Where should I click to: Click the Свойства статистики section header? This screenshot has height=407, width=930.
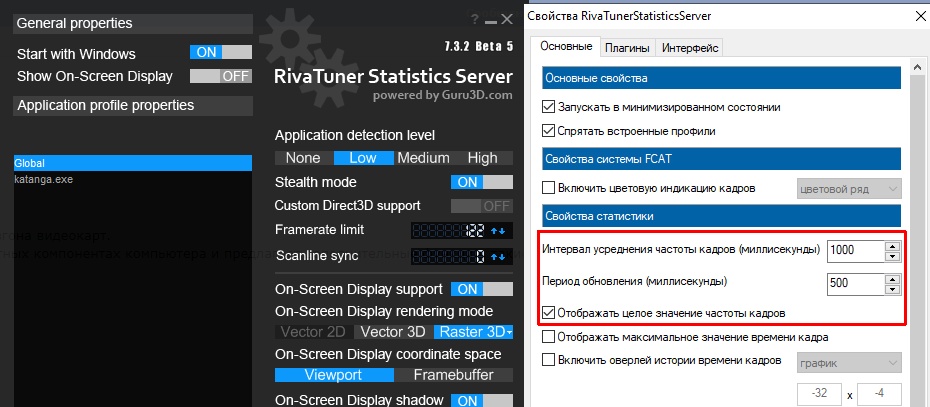pos(721,216)
